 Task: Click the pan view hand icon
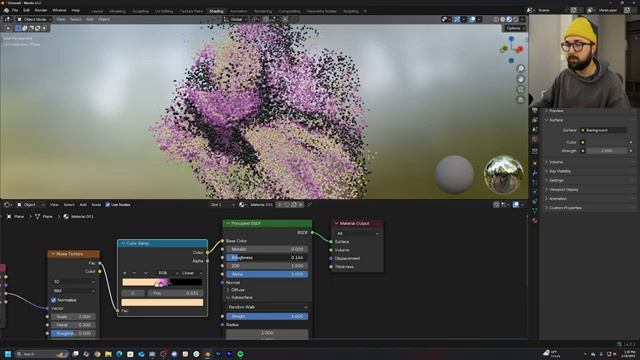520,79
